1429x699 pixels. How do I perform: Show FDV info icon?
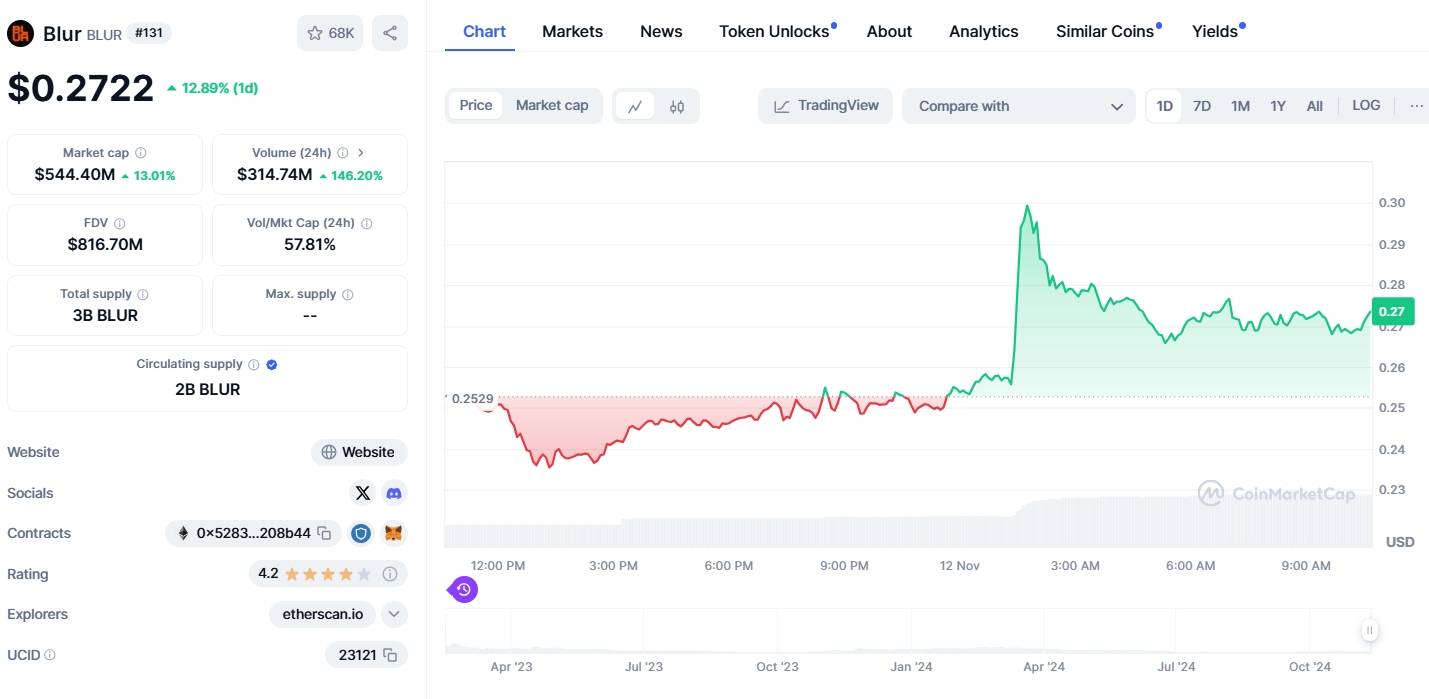(120, 224)
